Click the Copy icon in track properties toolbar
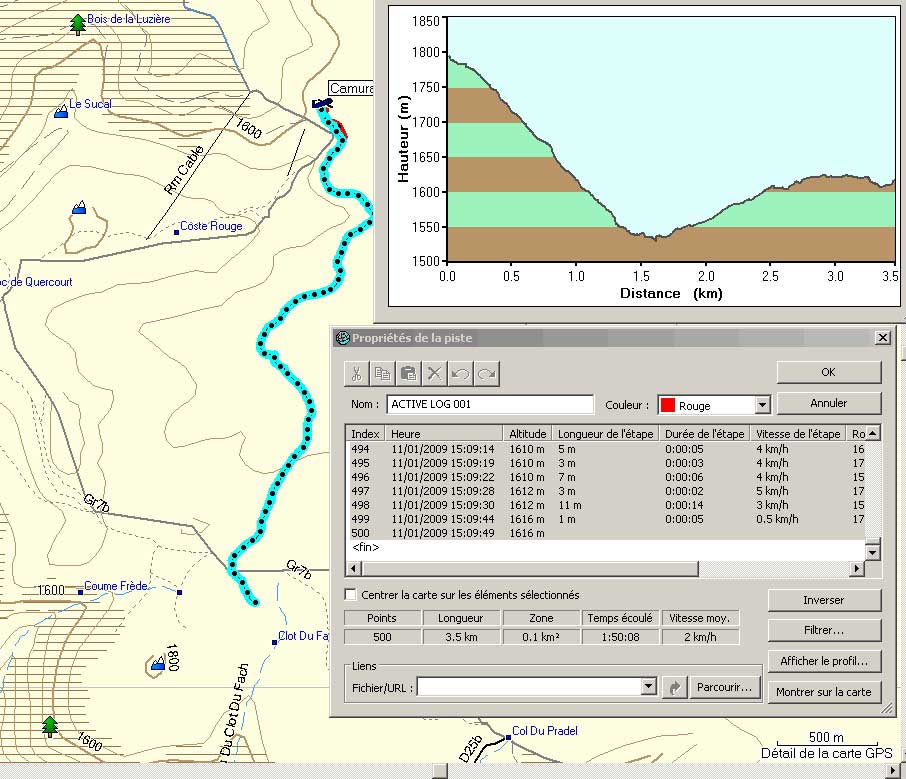The width and height of the screenshot is (906, 779). (x=383, y=373)
